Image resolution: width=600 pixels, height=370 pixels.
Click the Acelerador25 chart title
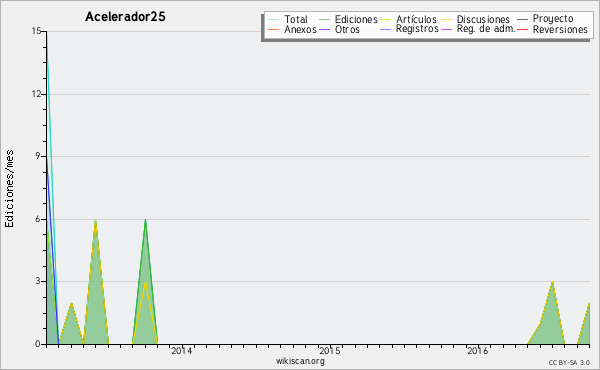(125, 17)
